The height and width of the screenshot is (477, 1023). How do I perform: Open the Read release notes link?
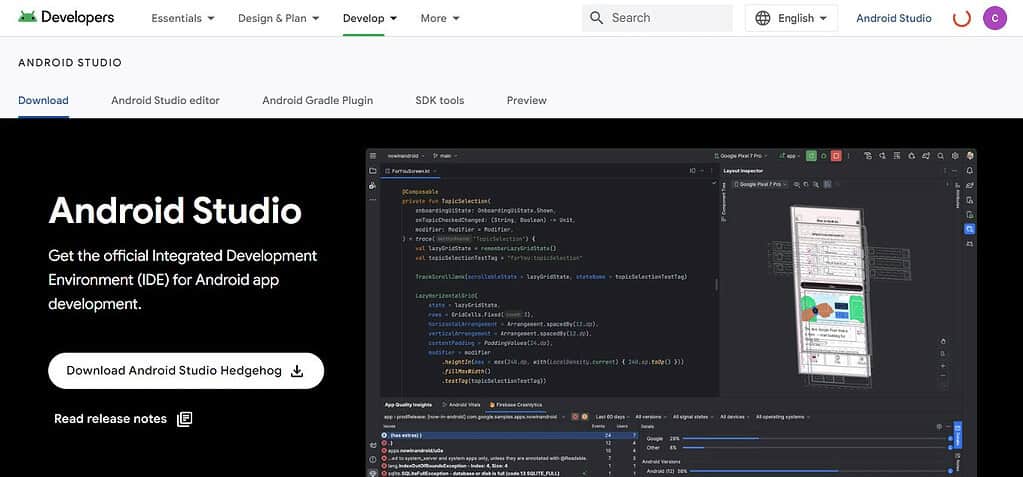point(123,419)
